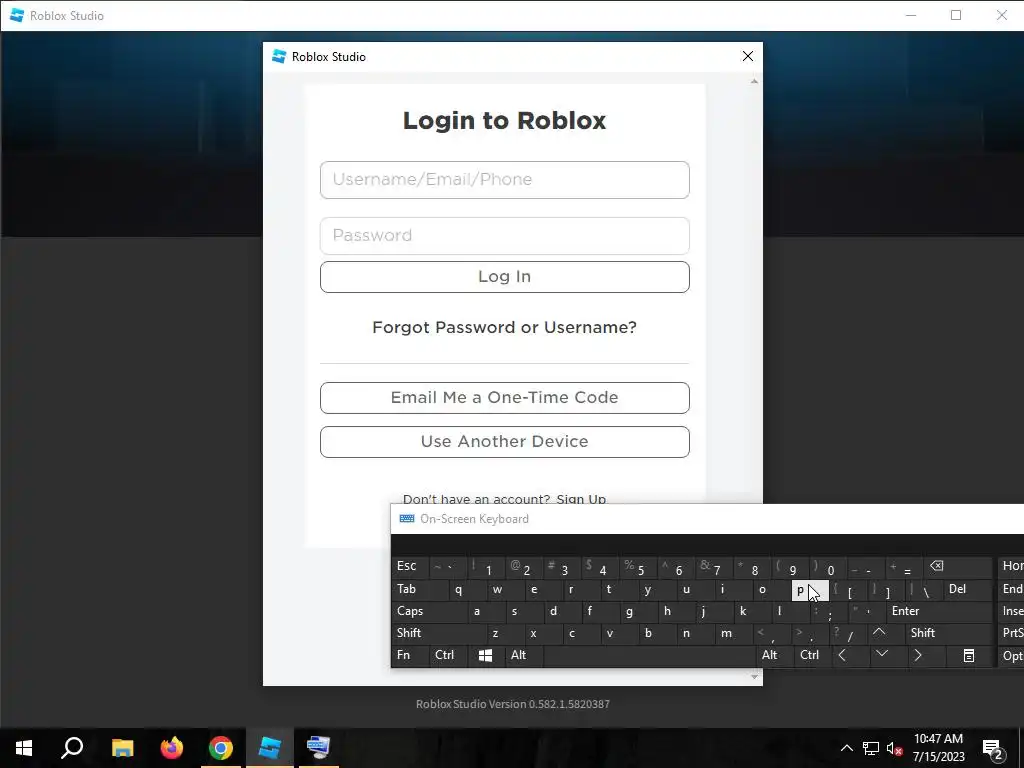This screenshot has height=768, width=1024.
Task: Tap the z key on On-Screen Keyboard
Action: (x=505, y=633)
